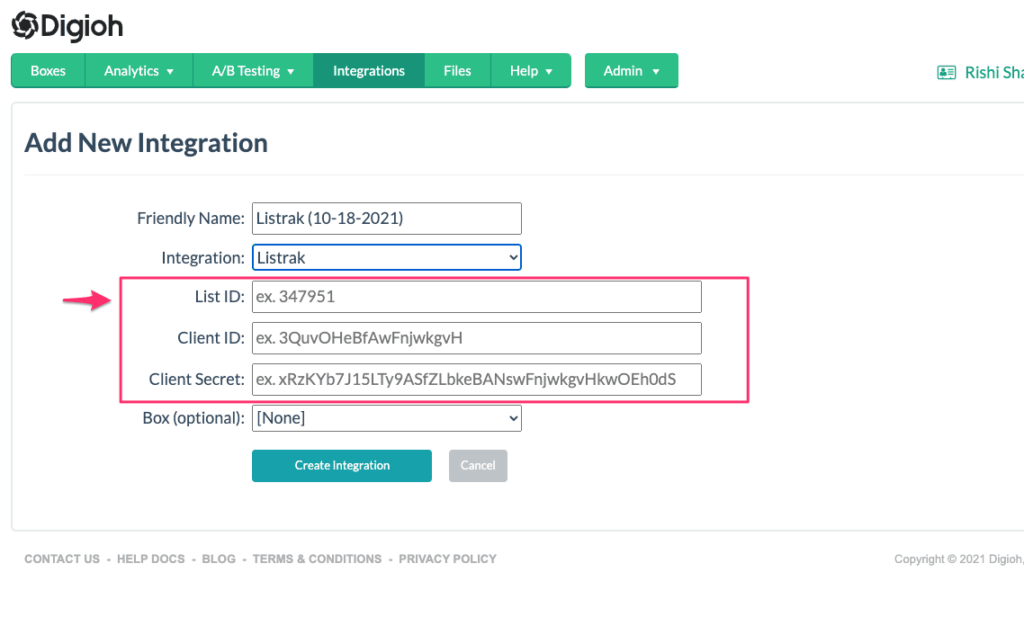Open the Contact Us link
The image size is (1024, 626).
61,559
